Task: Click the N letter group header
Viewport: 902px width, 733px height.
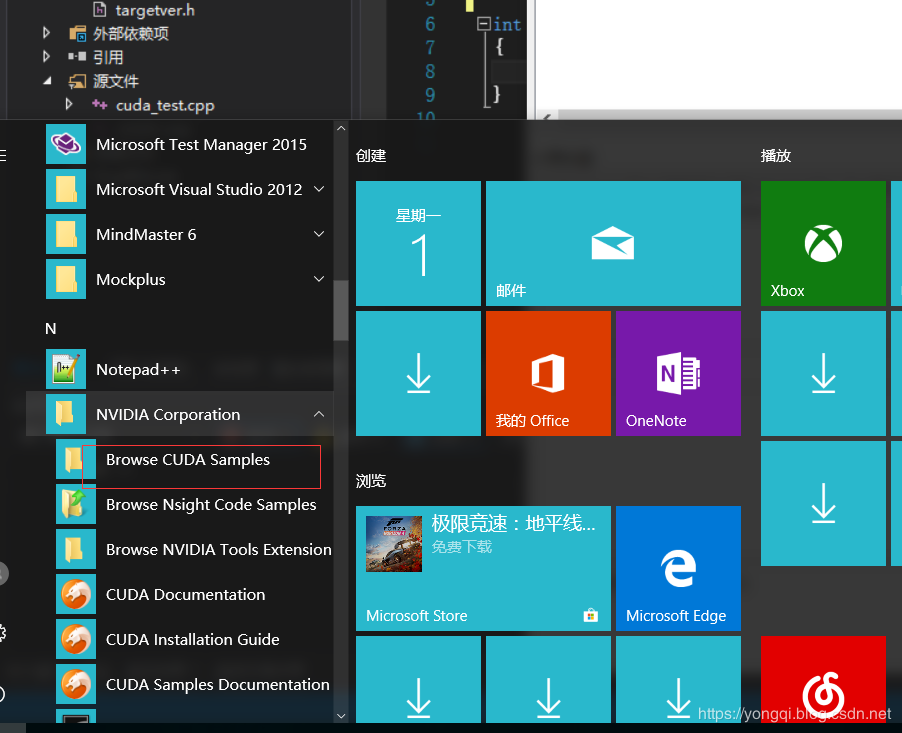Action: pos(51,329)
